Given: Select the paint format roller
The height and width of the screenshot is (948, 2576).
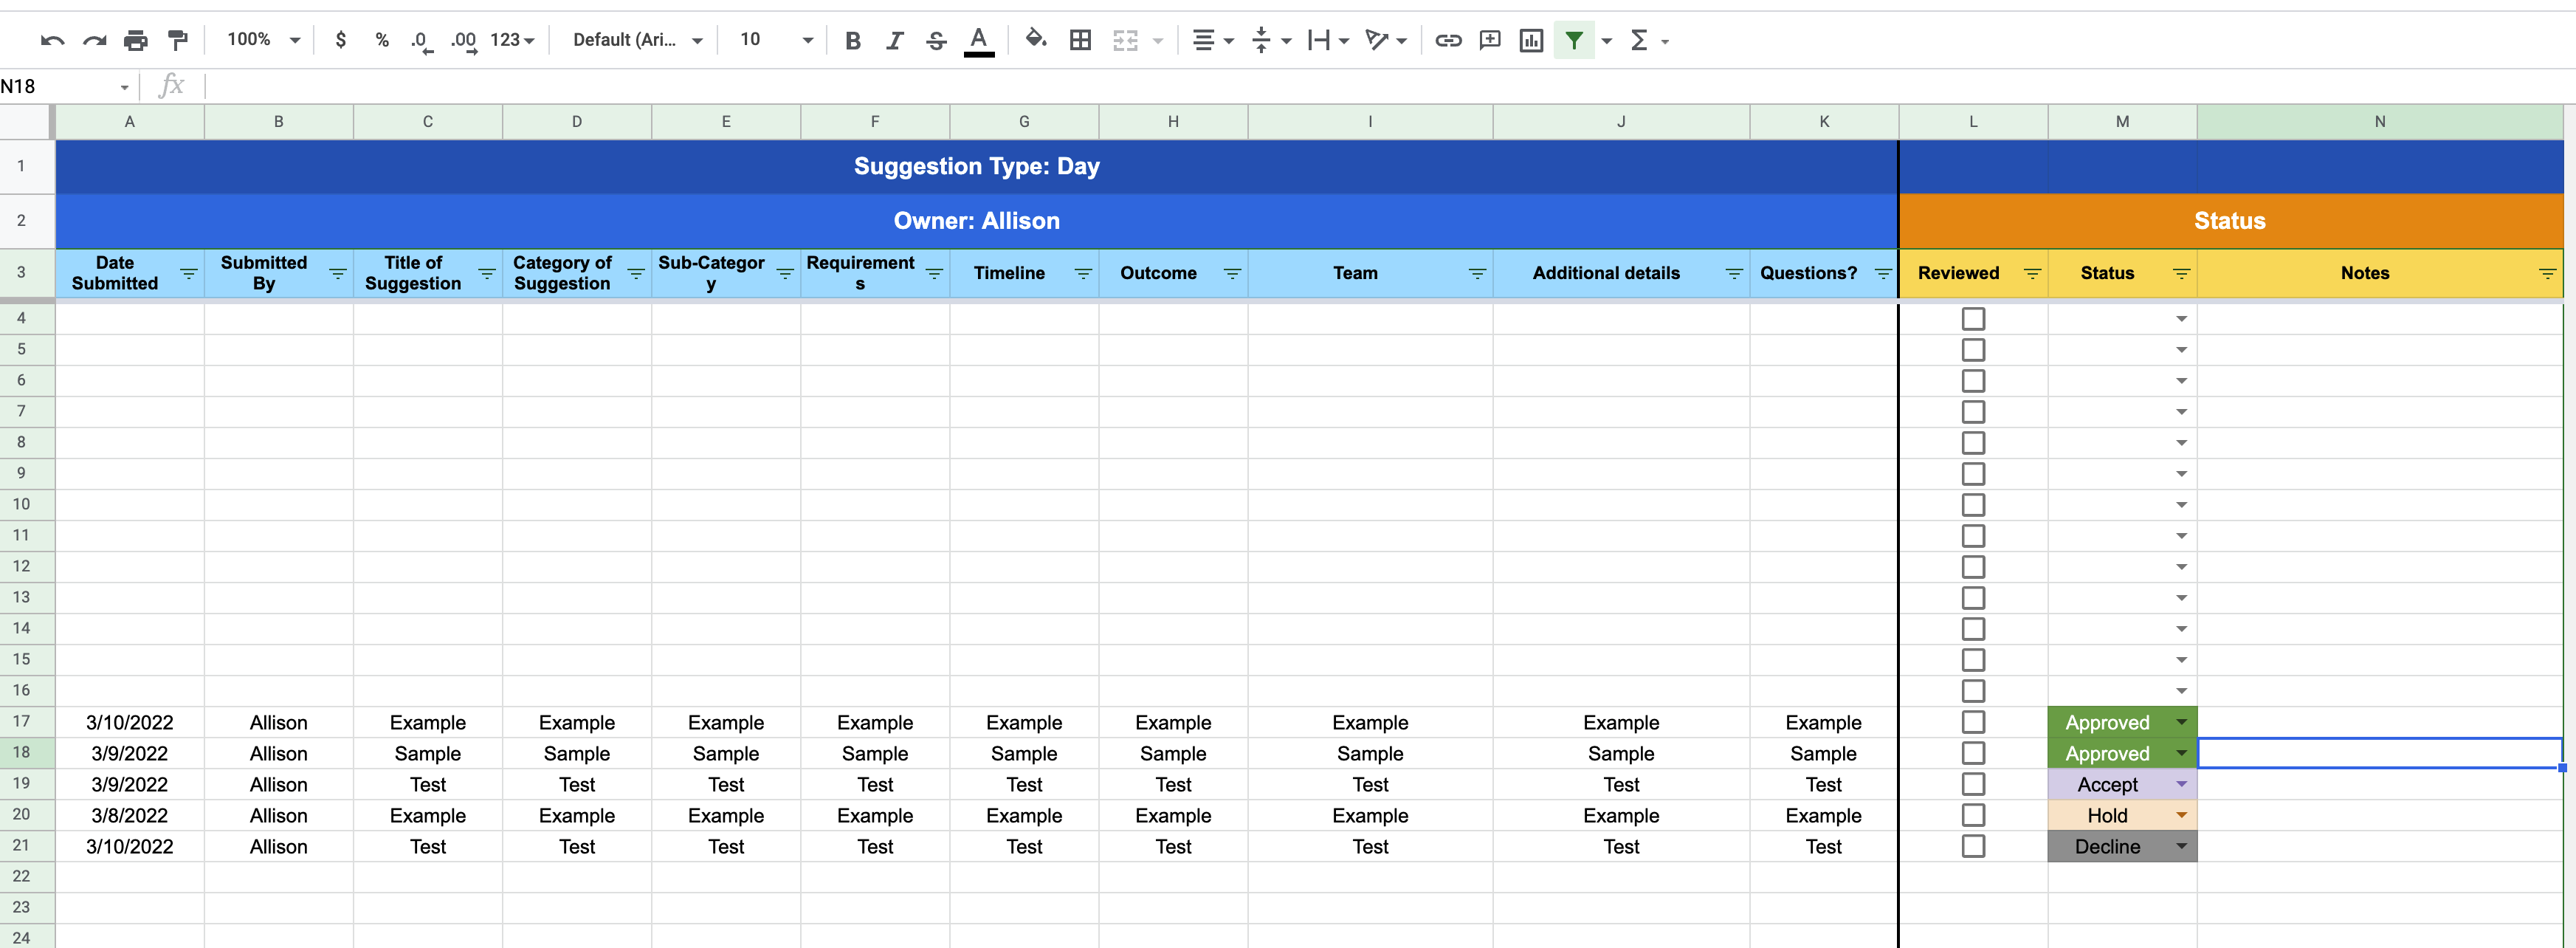Looking at the screenshot, I should click(178, 40).
